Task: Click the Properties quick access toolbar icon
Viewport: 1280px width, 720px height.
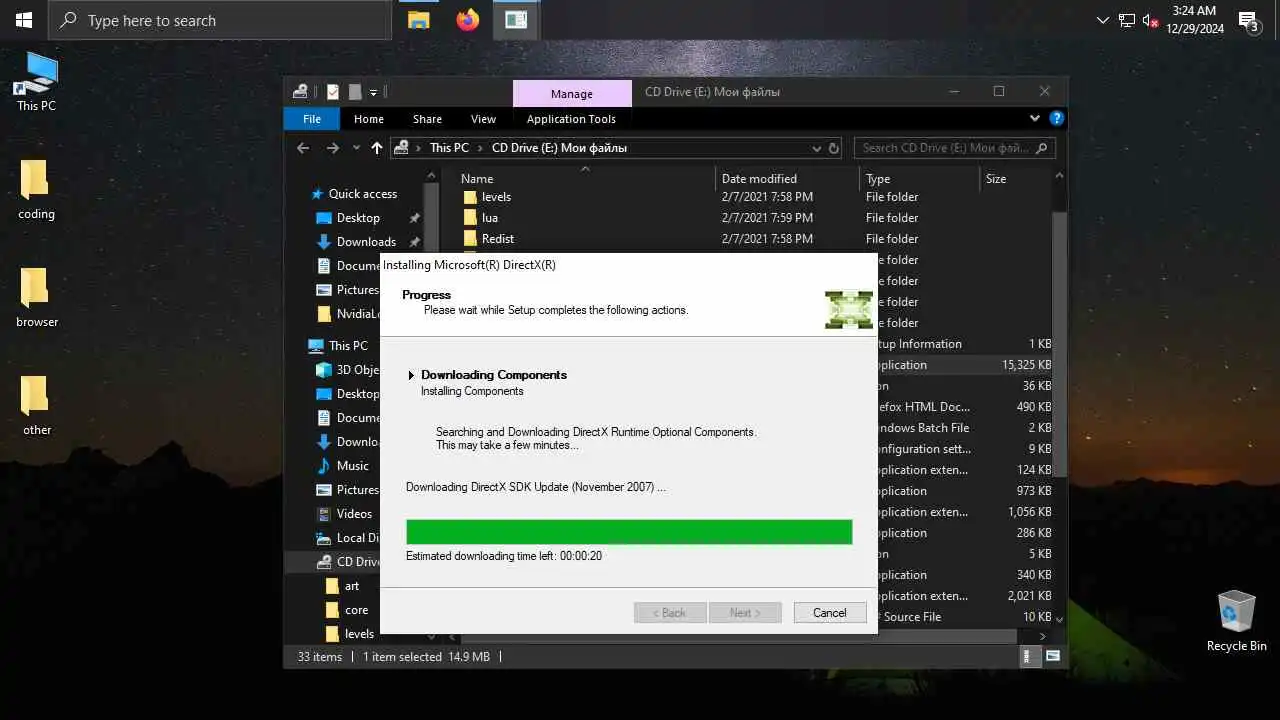Action: tap(333, 92)
